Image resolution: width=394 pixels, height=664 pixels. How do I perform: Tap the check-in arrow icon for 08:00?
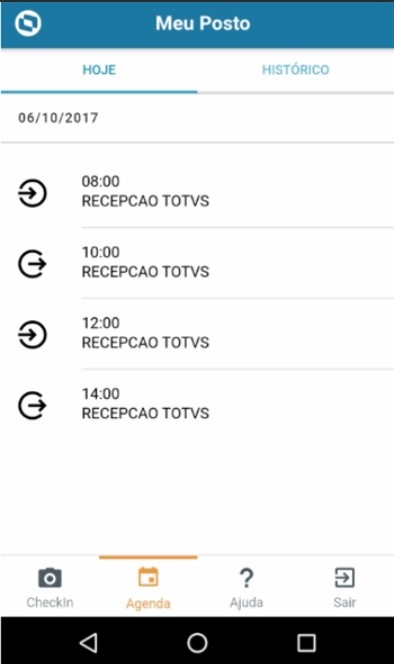(32, 193)
